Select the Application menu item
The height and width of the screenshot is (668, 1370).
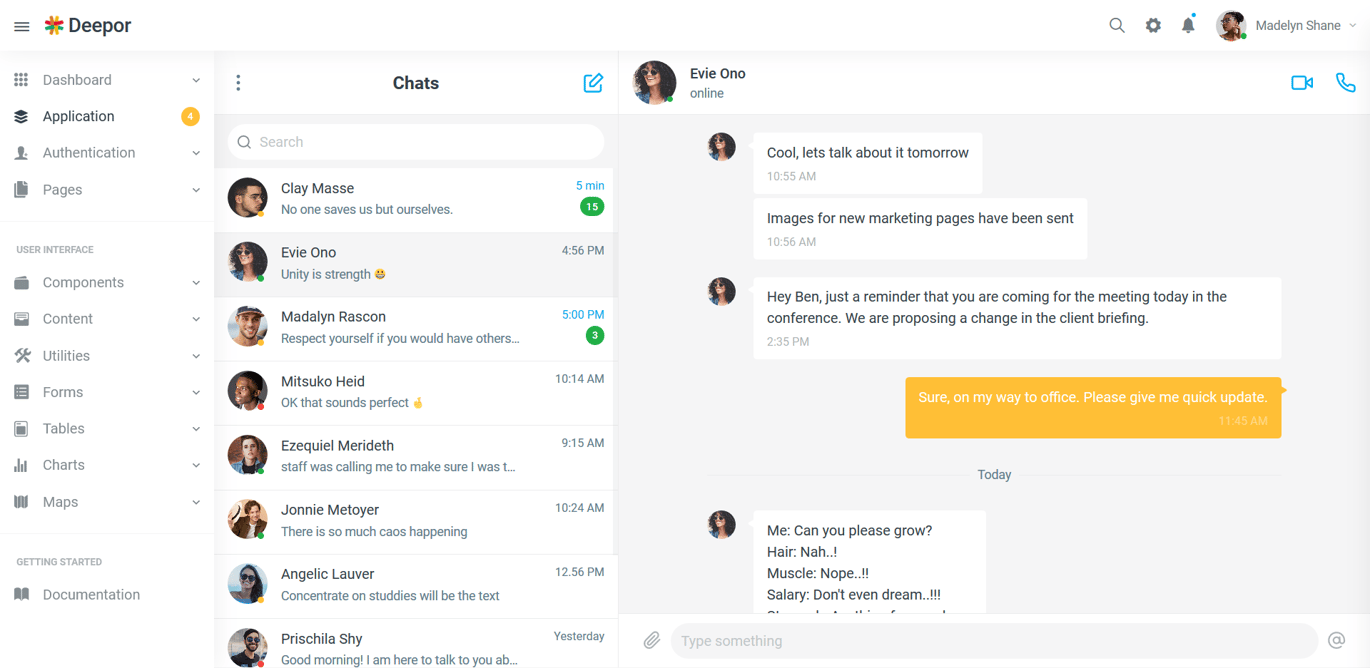click(107, 116)
